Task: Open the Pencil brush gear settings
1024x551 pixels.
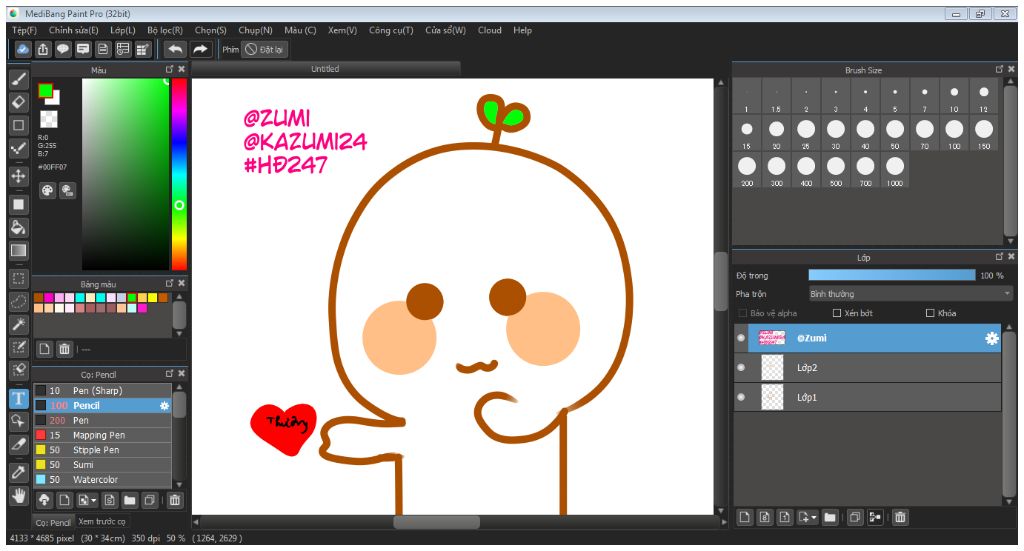Action: point(165,405)
